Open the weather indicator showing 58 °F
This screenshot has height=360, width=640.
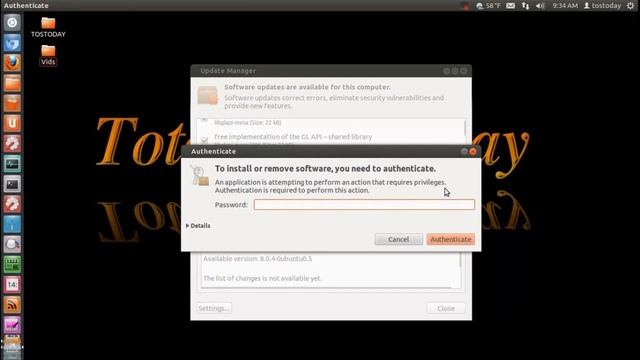pos(488,6)
